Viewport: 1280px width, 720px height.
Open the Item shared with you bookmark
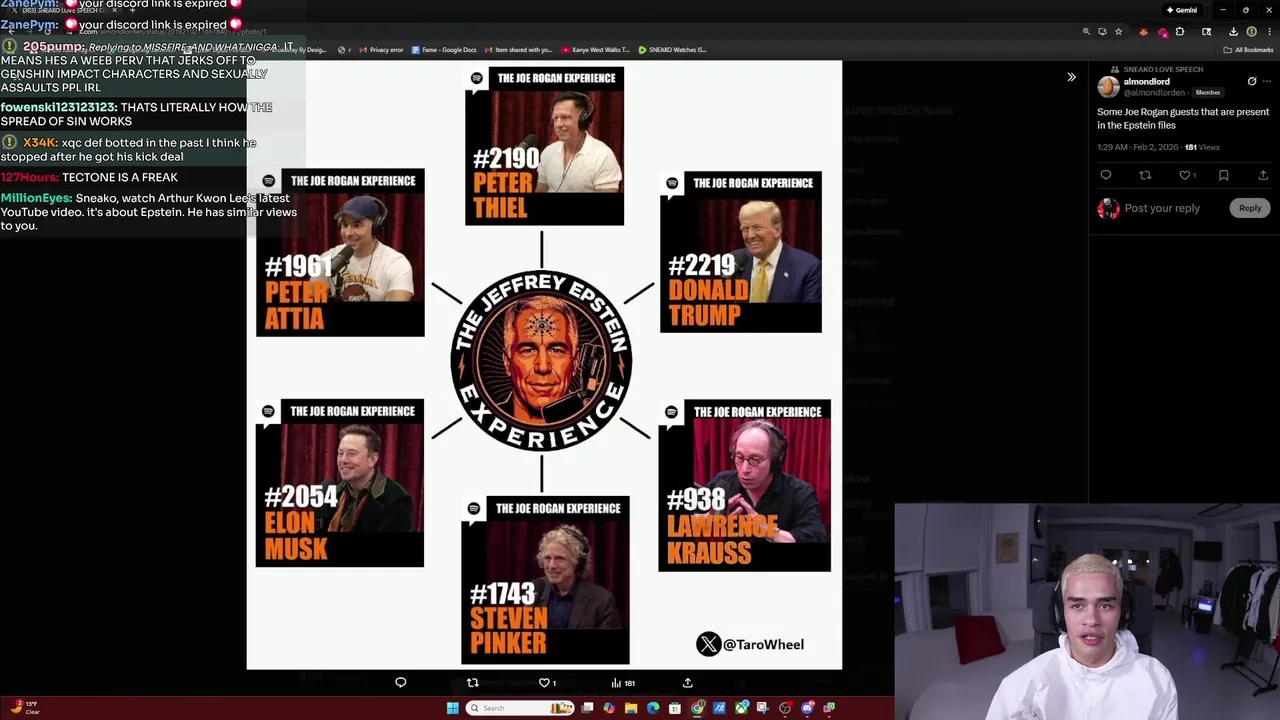517,49
